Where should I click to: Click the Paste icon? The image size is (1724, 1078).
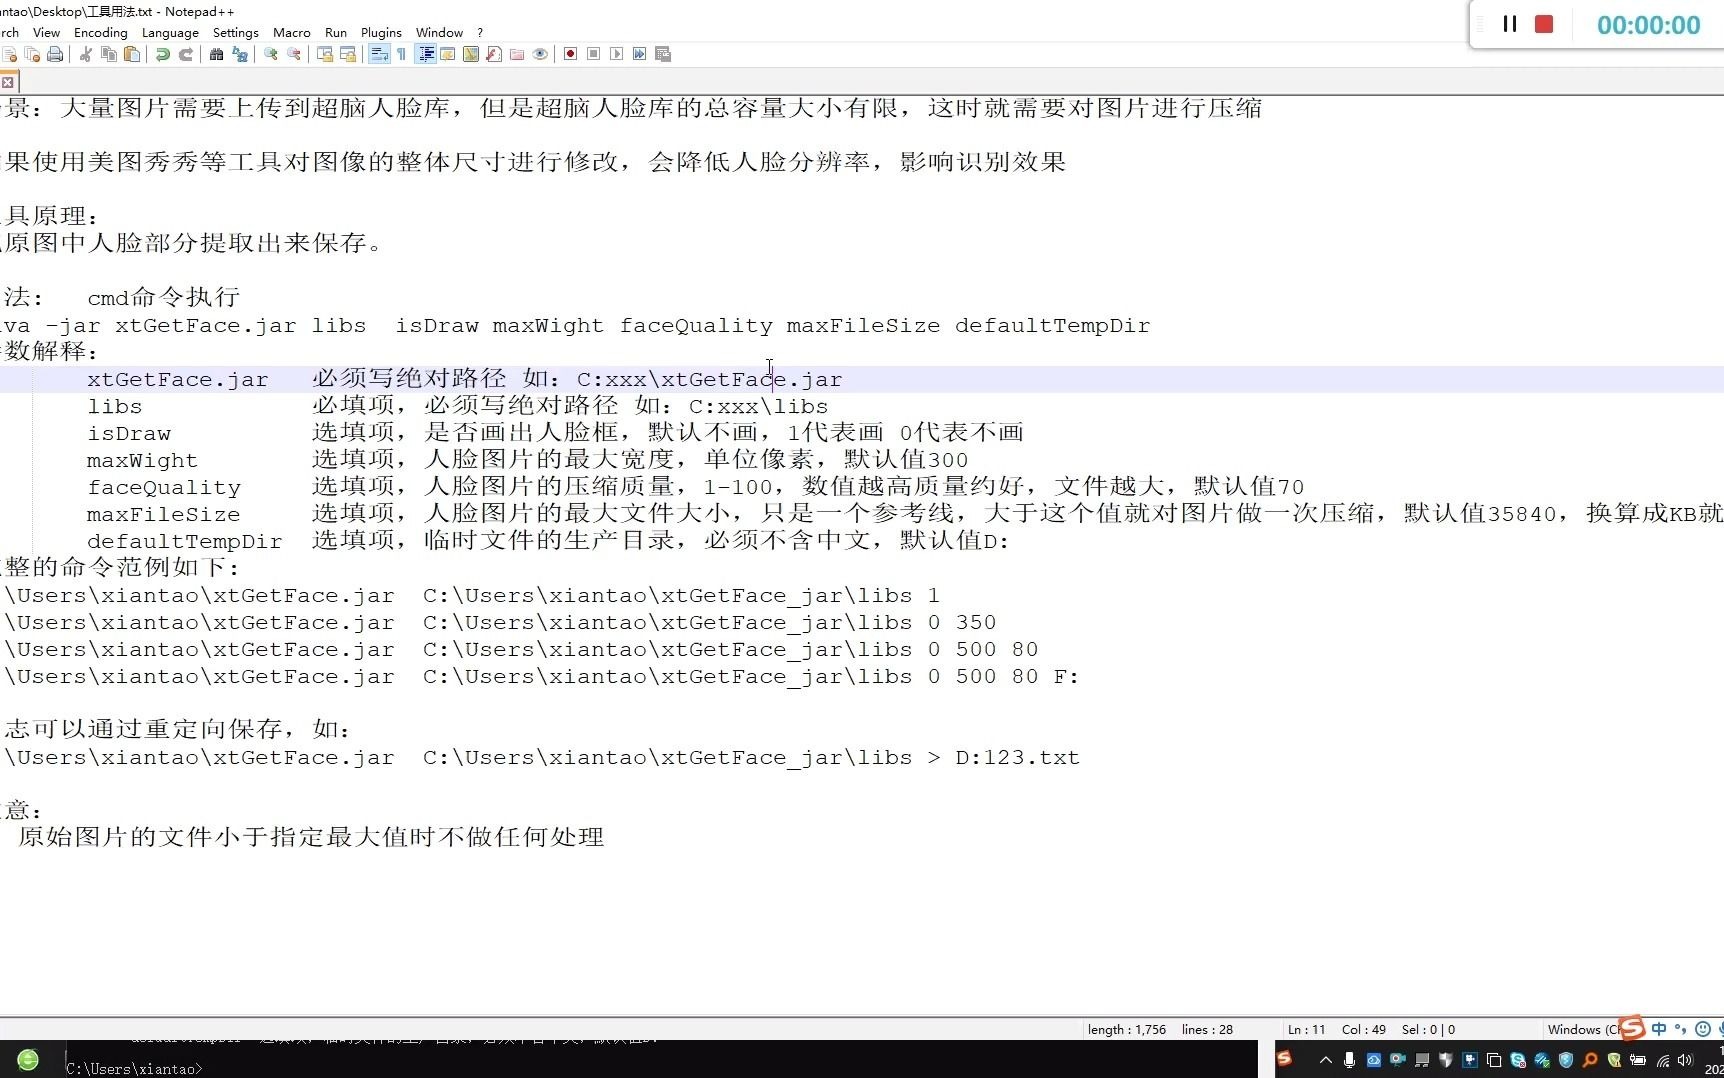click(x=132, y=54)
